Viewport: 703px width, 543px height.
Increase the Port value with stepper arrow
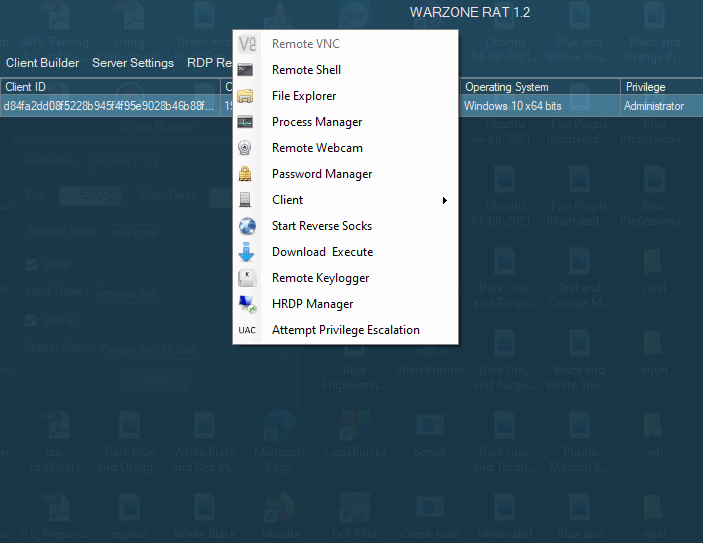112,191
